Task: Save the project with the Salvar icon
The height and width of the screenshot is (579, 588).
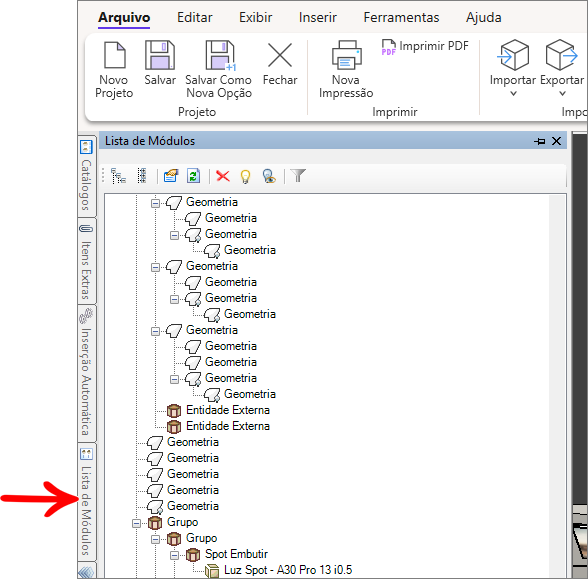Action: 160,55
